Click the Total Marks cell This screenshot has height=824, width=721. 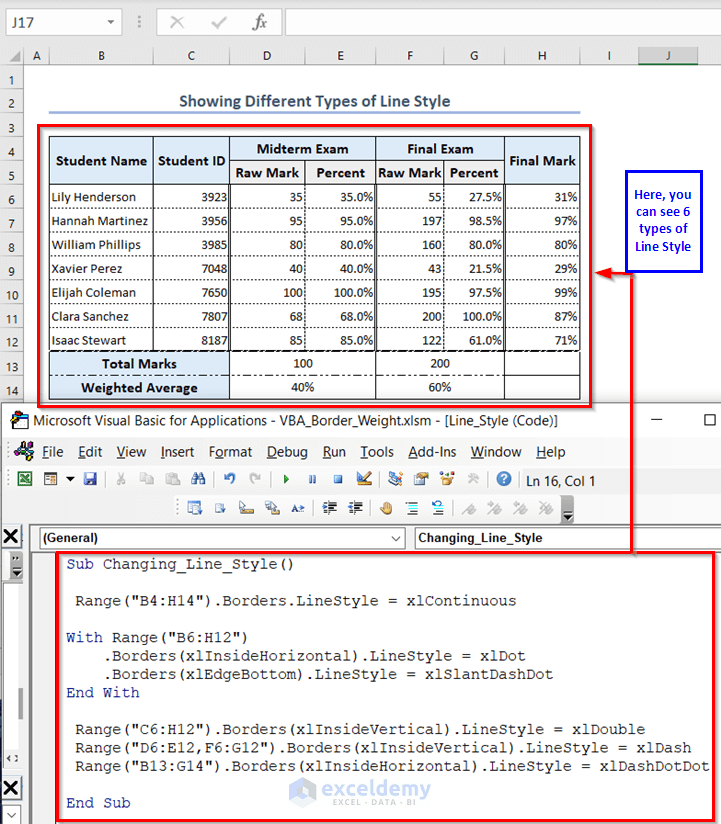click(x=139, y=364)
